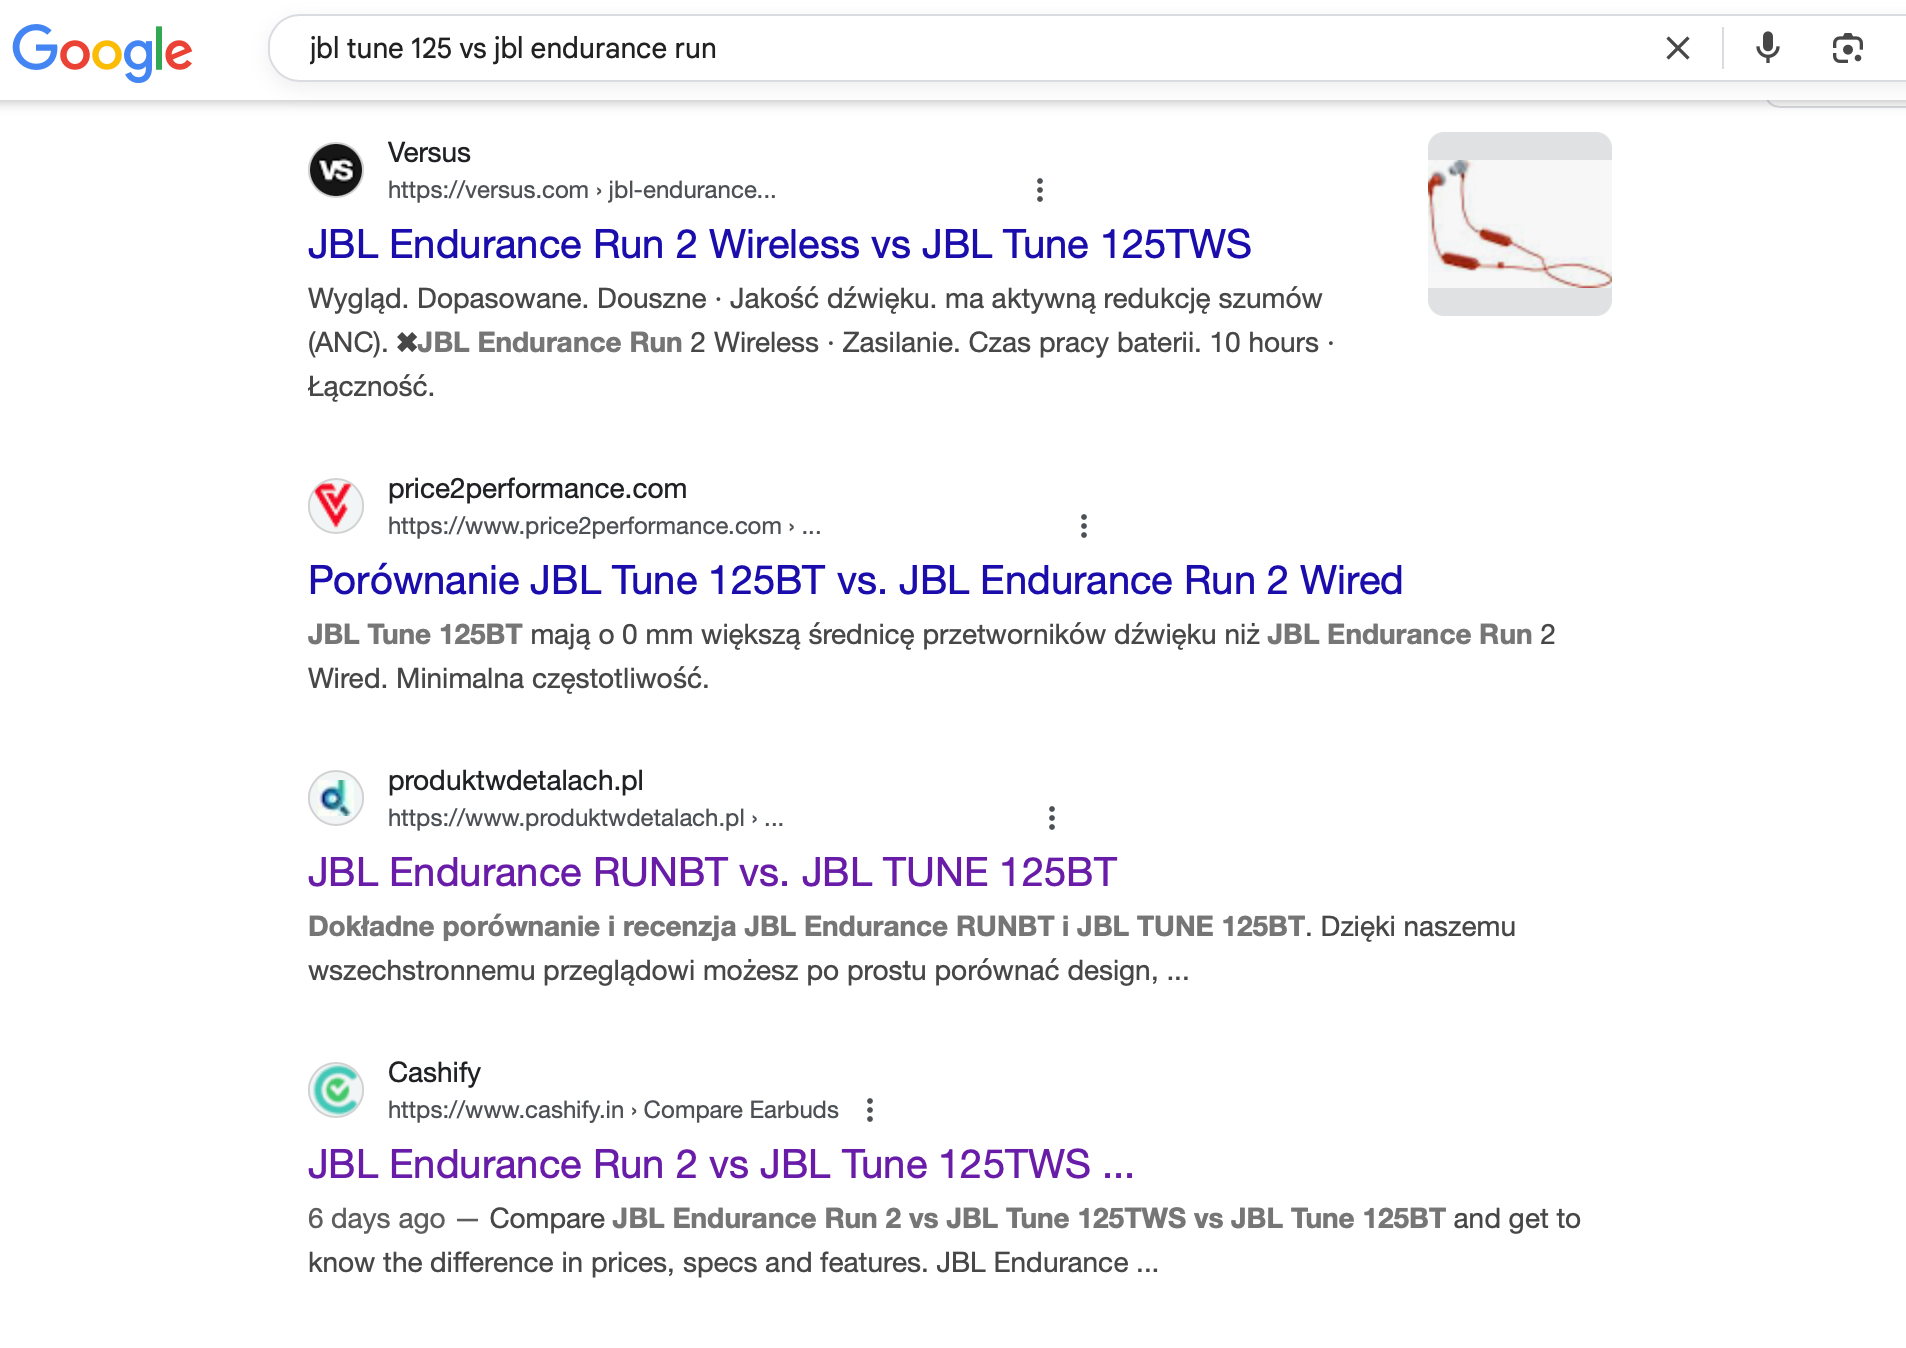Click the red earphones thumbnail image
This screenshot has width=1906, height=1348.
point(1519,224)
